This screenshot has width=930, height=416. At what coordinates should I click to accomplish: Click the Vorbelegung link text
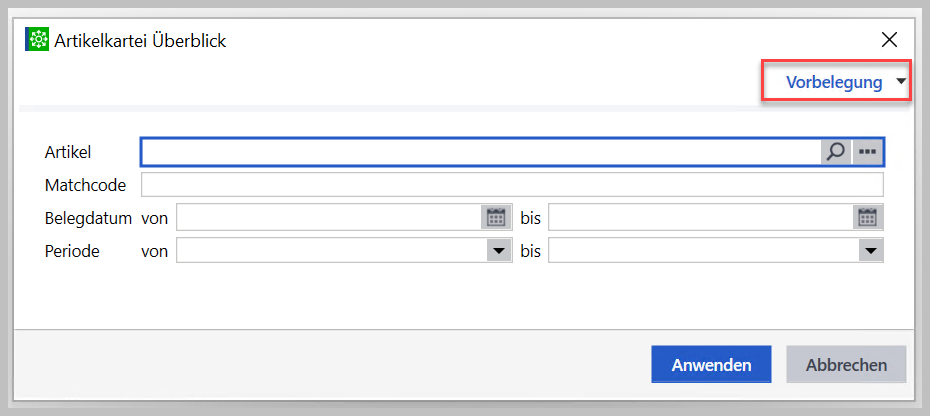[x=834, y=82]
